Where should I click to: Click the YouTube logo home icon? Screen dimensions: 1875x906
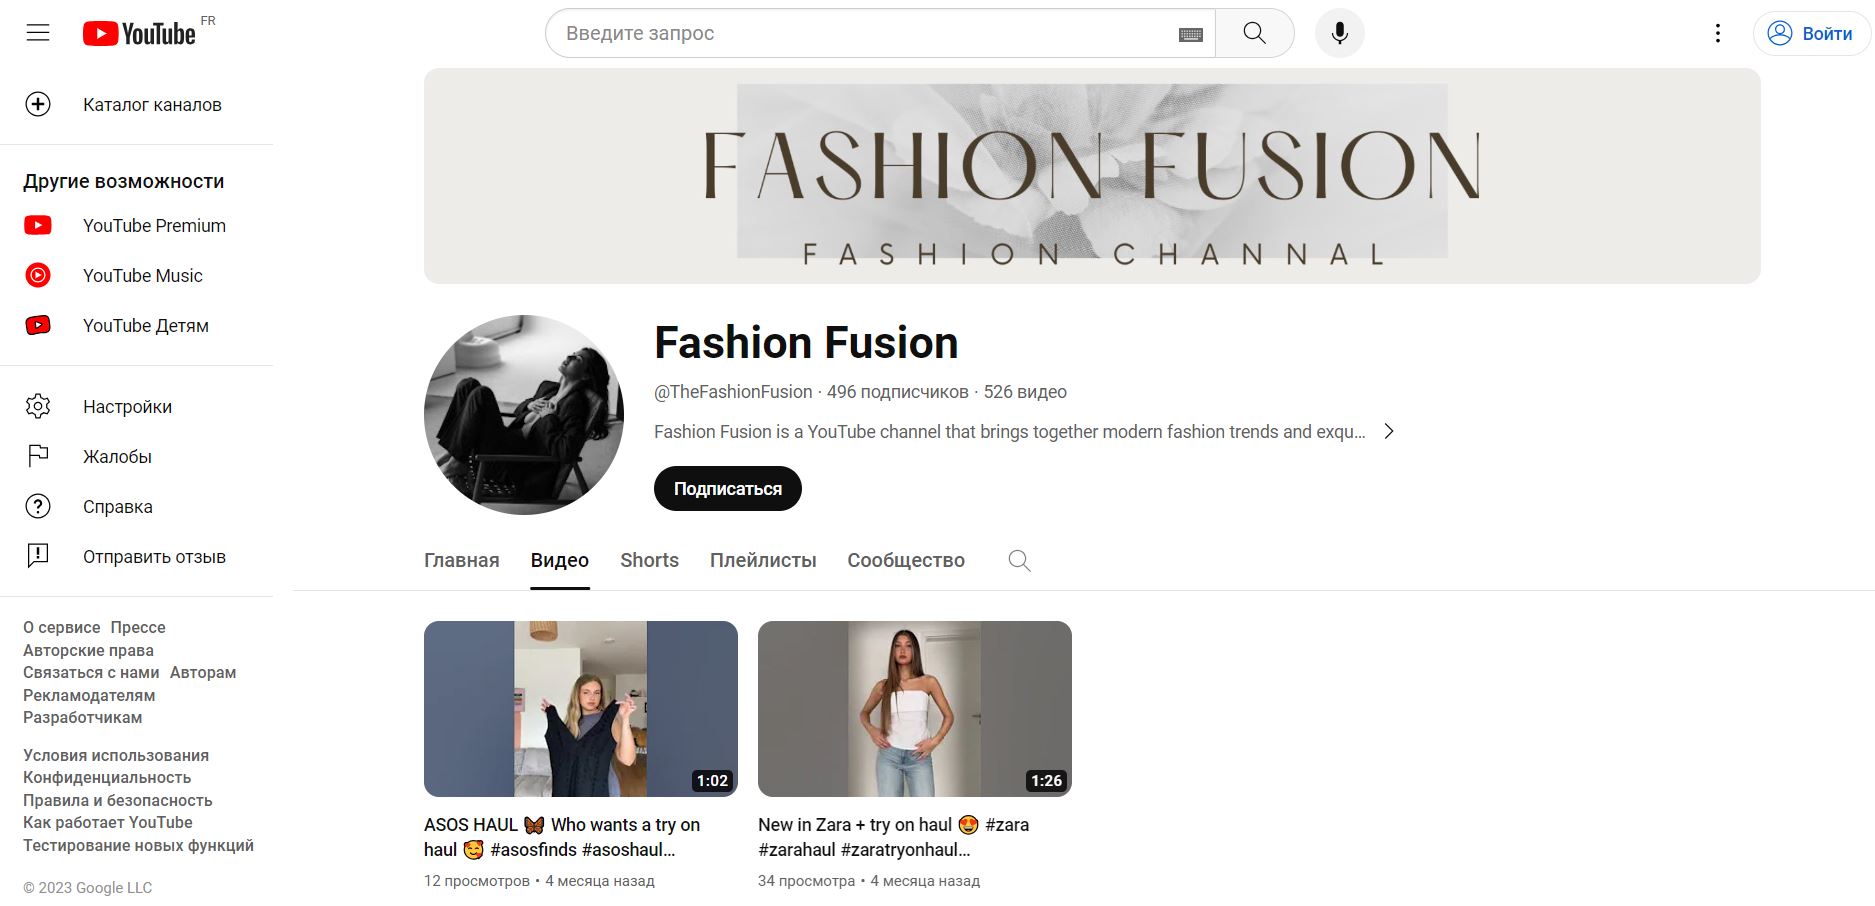click(x=139, y=34)
